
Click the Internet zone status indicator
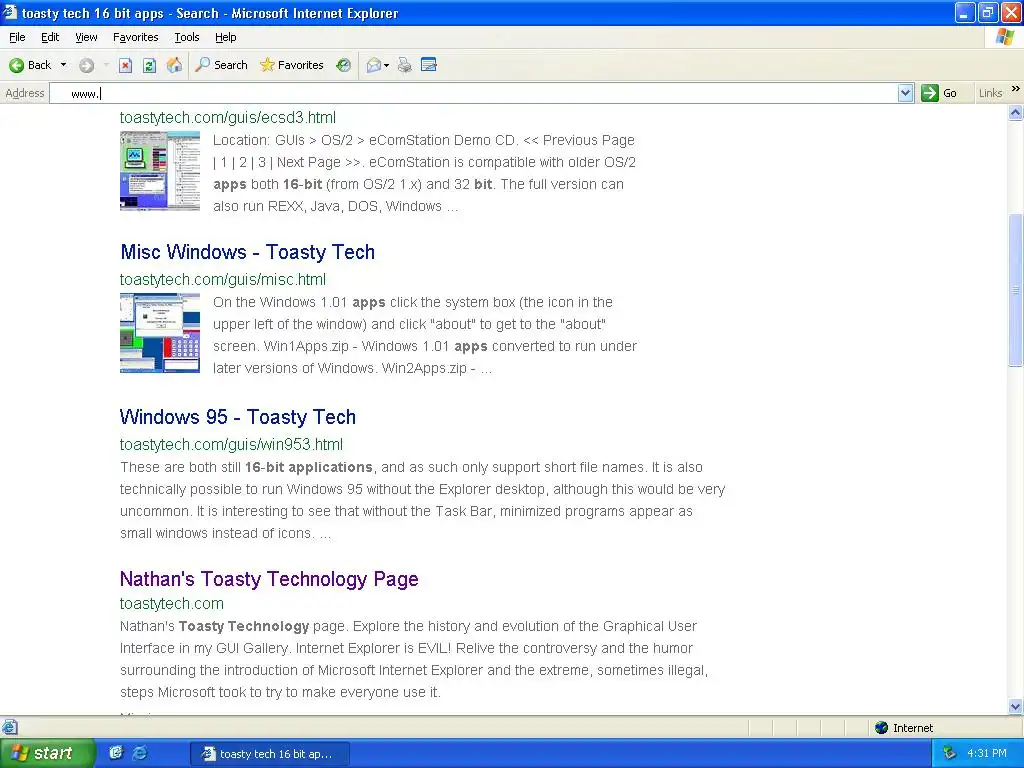pos(904,728)
